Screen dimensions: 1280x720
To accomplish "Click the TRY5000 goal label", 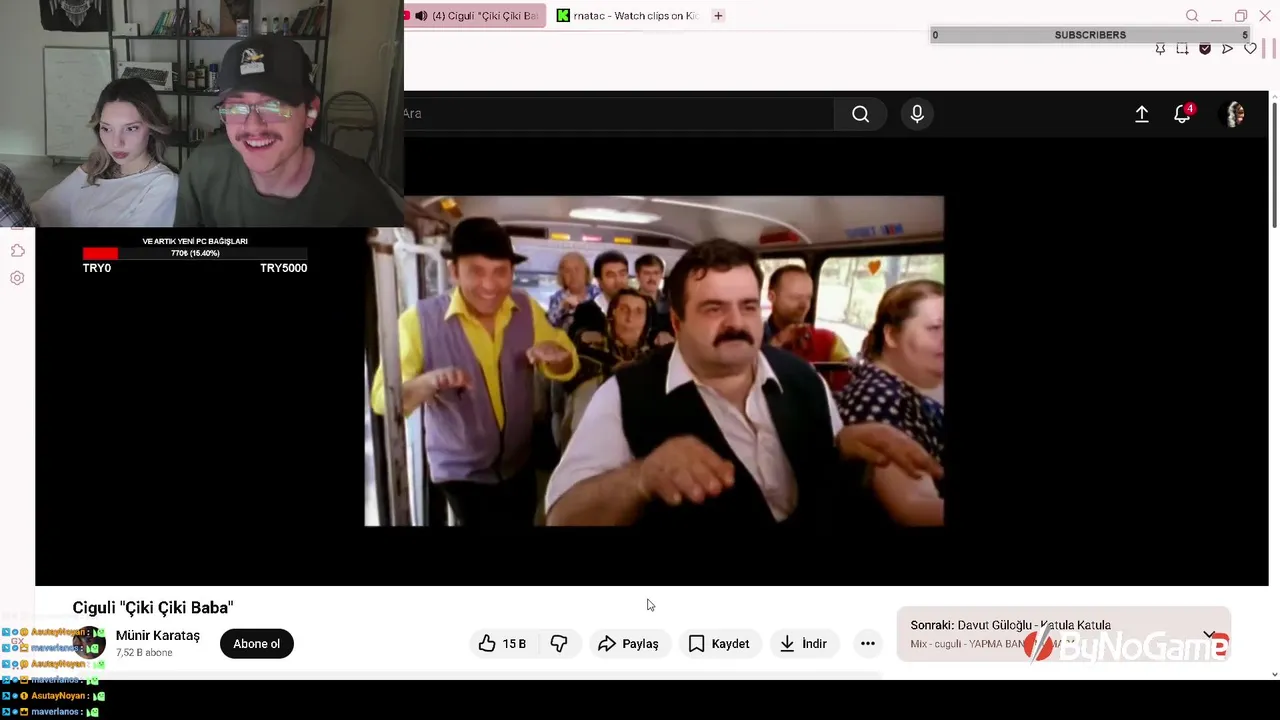I will [x=283, y=268].
